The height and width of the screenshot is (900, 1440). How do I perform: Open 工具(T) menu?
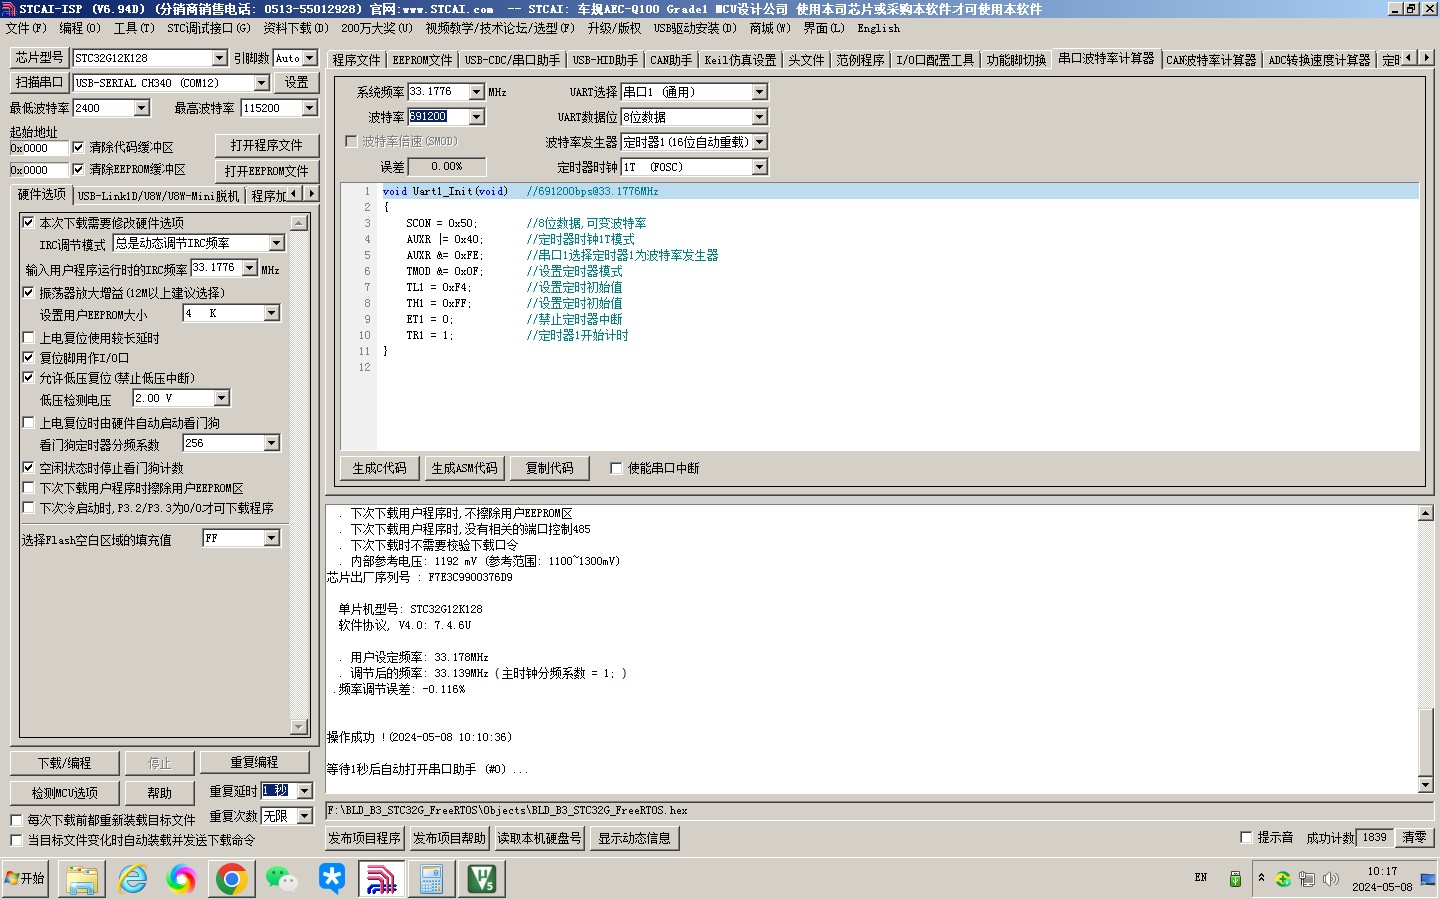pos(134,28)
